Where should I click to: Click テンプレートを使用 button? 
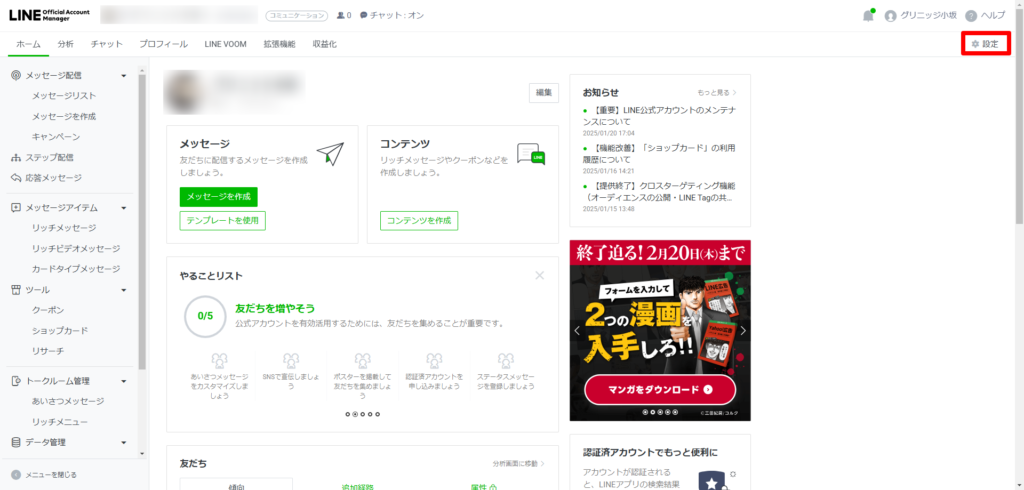tap(223, 221)
